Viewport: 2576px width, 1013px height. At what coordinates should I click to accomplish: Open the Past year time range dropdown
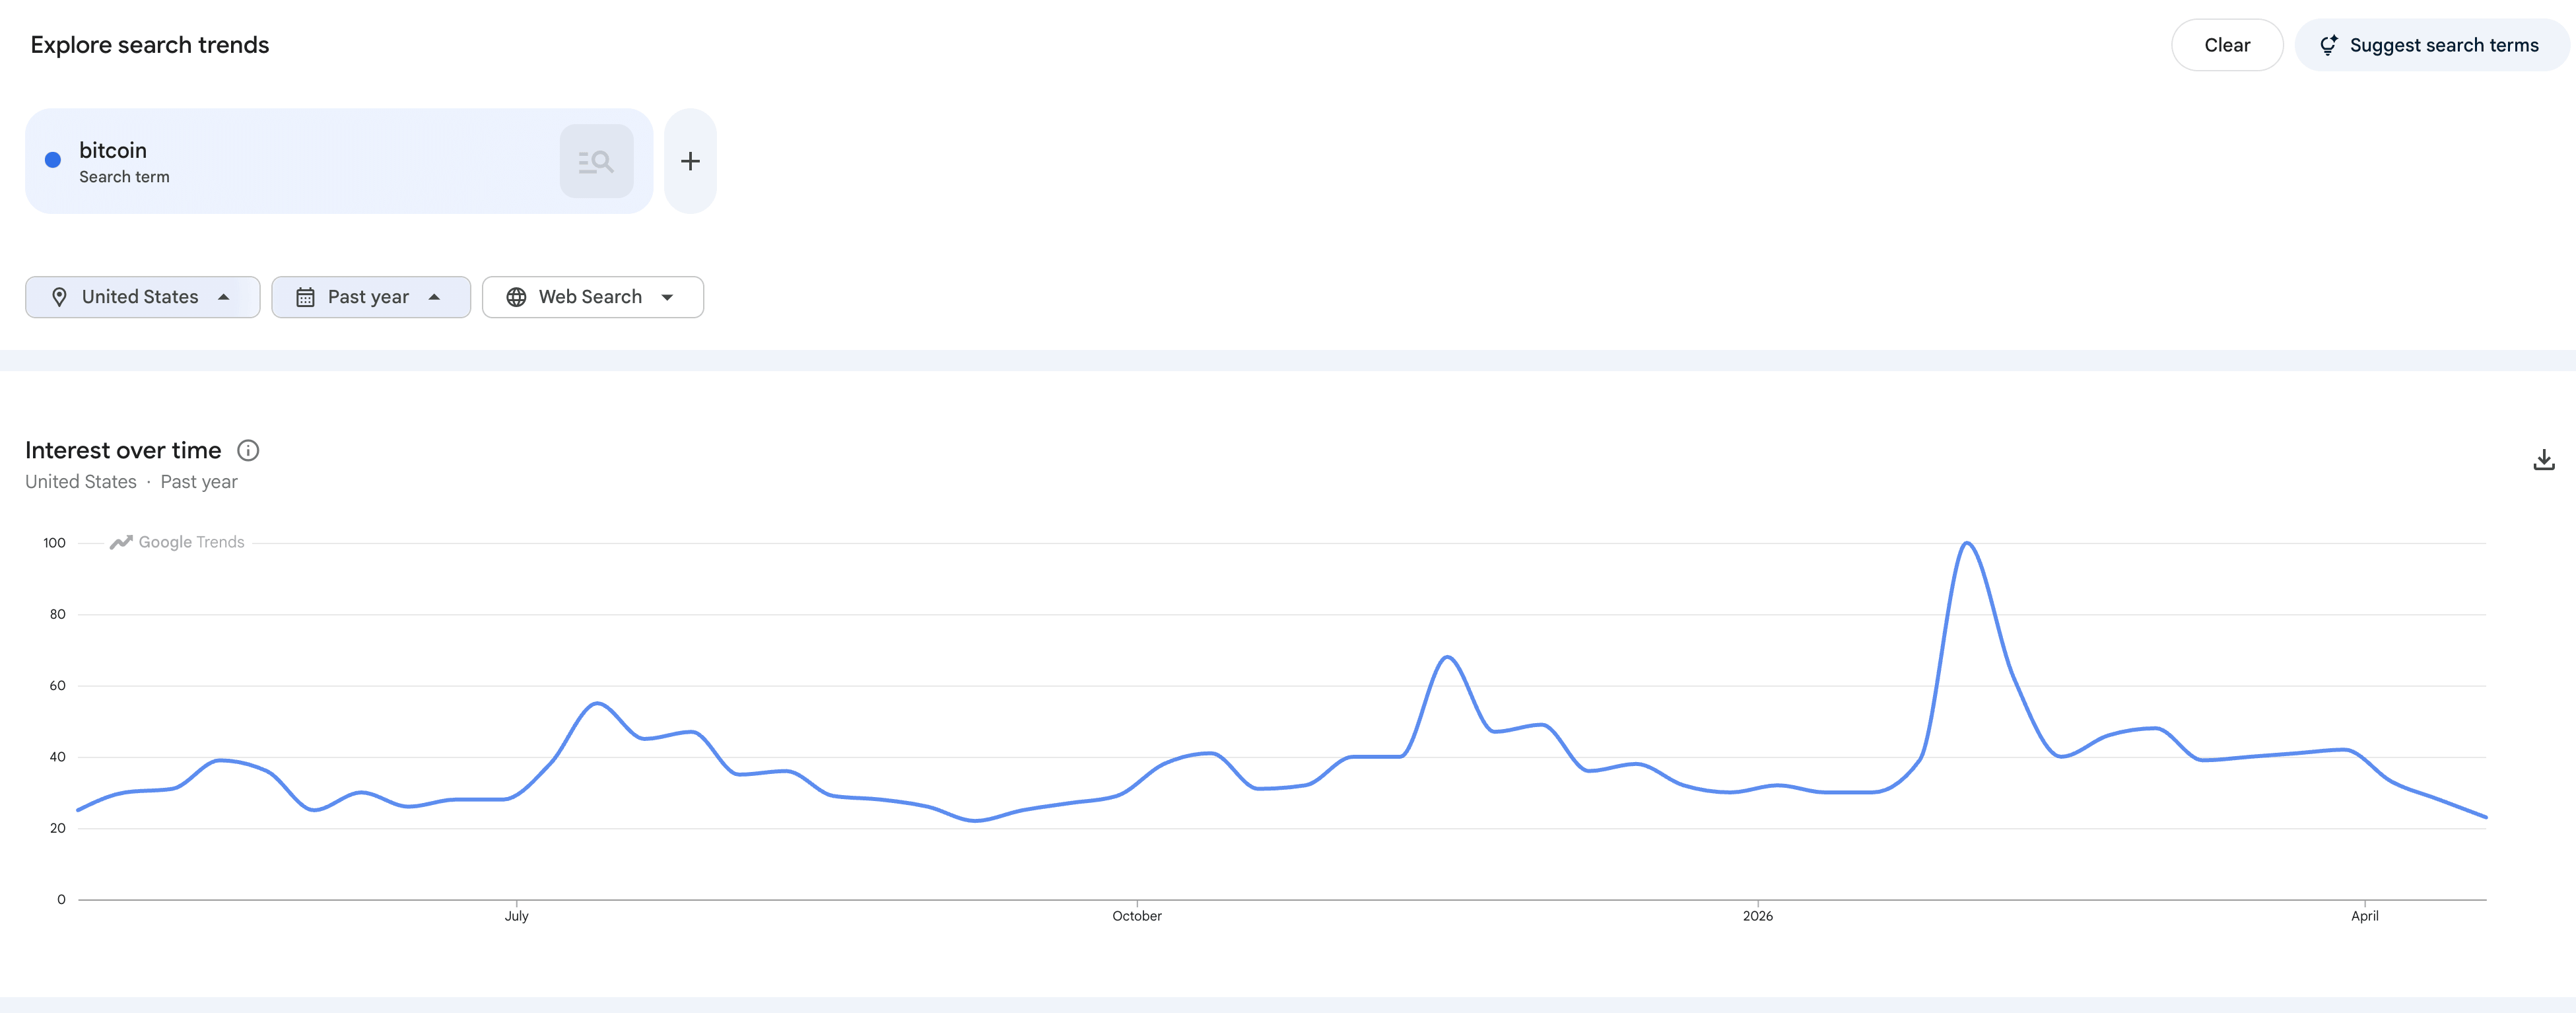point(371,297)
